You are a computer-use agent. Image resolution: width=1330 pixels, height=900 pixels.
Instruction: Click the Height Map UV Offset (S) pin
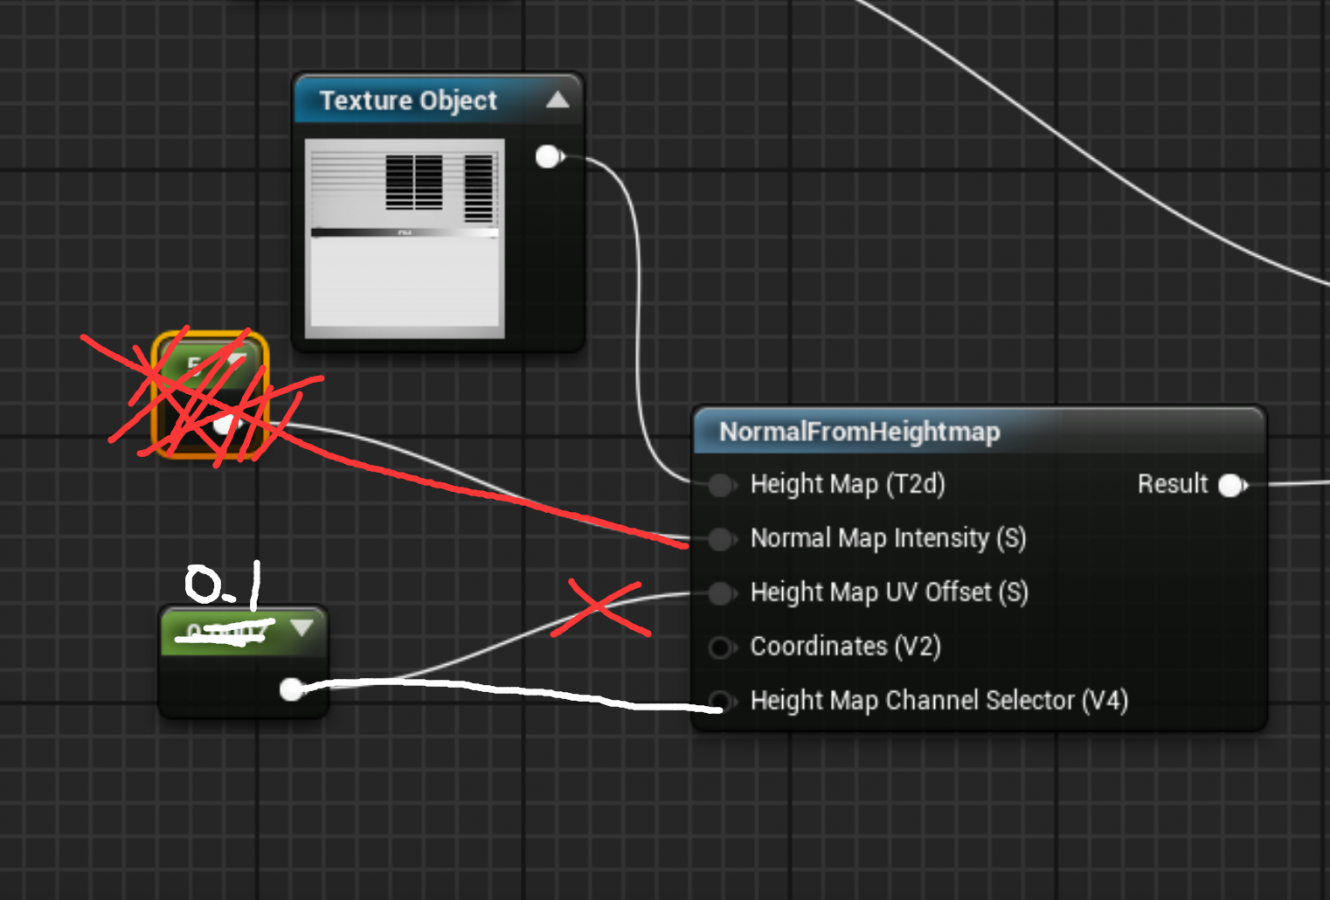pos(720,593)
